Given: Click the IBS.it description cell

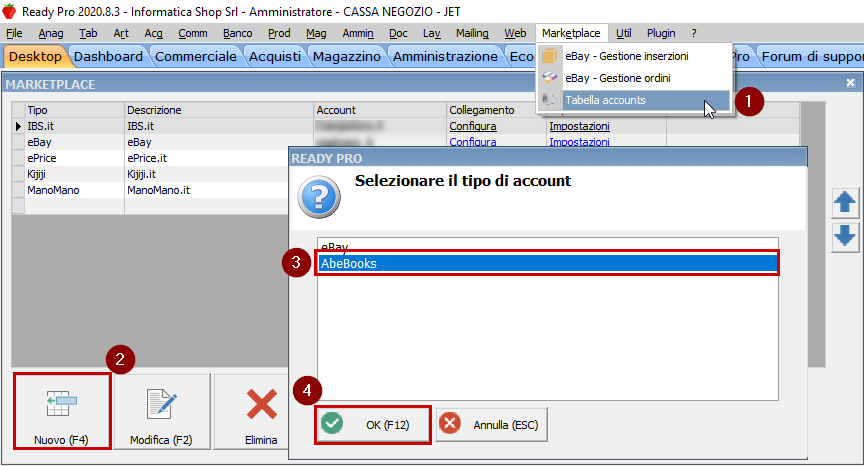Looking at the screenshot, I should (219, 126).
